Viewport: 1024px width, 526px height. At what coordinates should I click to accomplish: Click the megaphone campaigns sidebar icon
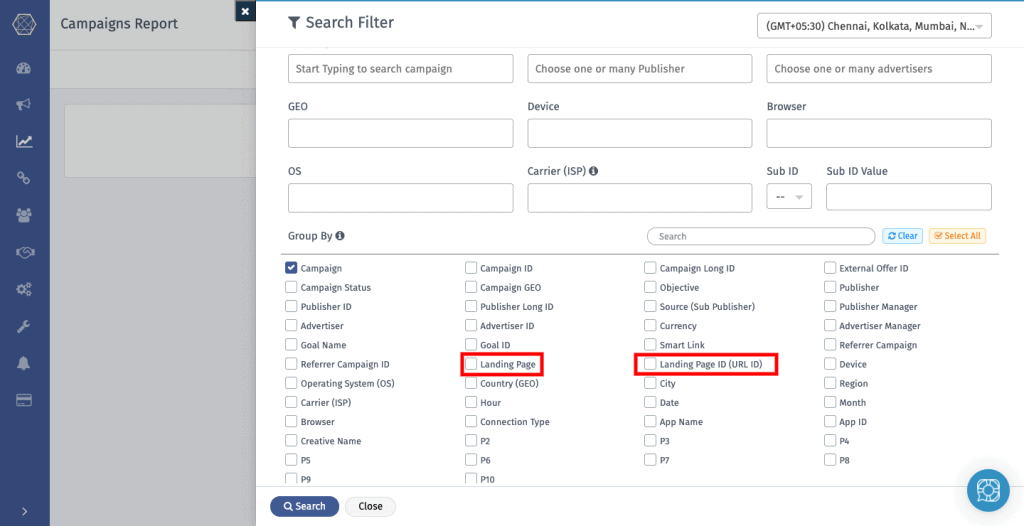(24, 105)
